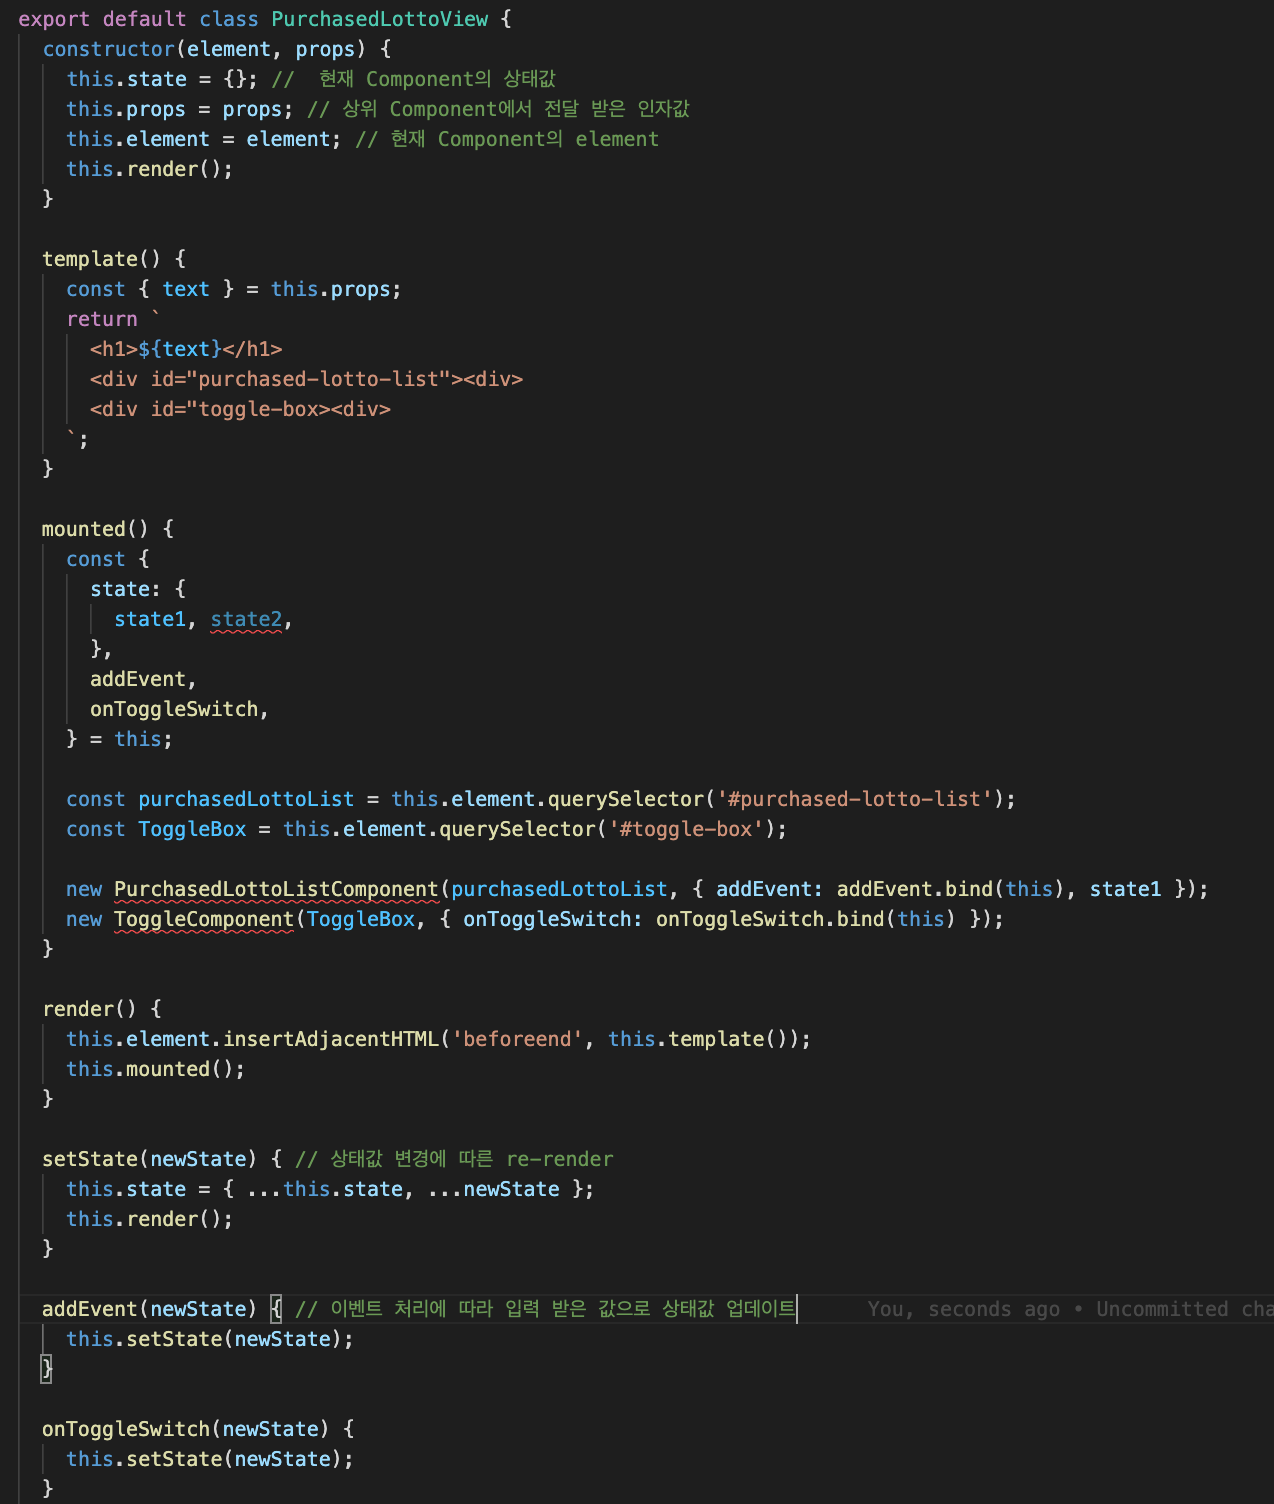Click the template() method name
The image size is (1274, 1504).
[90, 259]
